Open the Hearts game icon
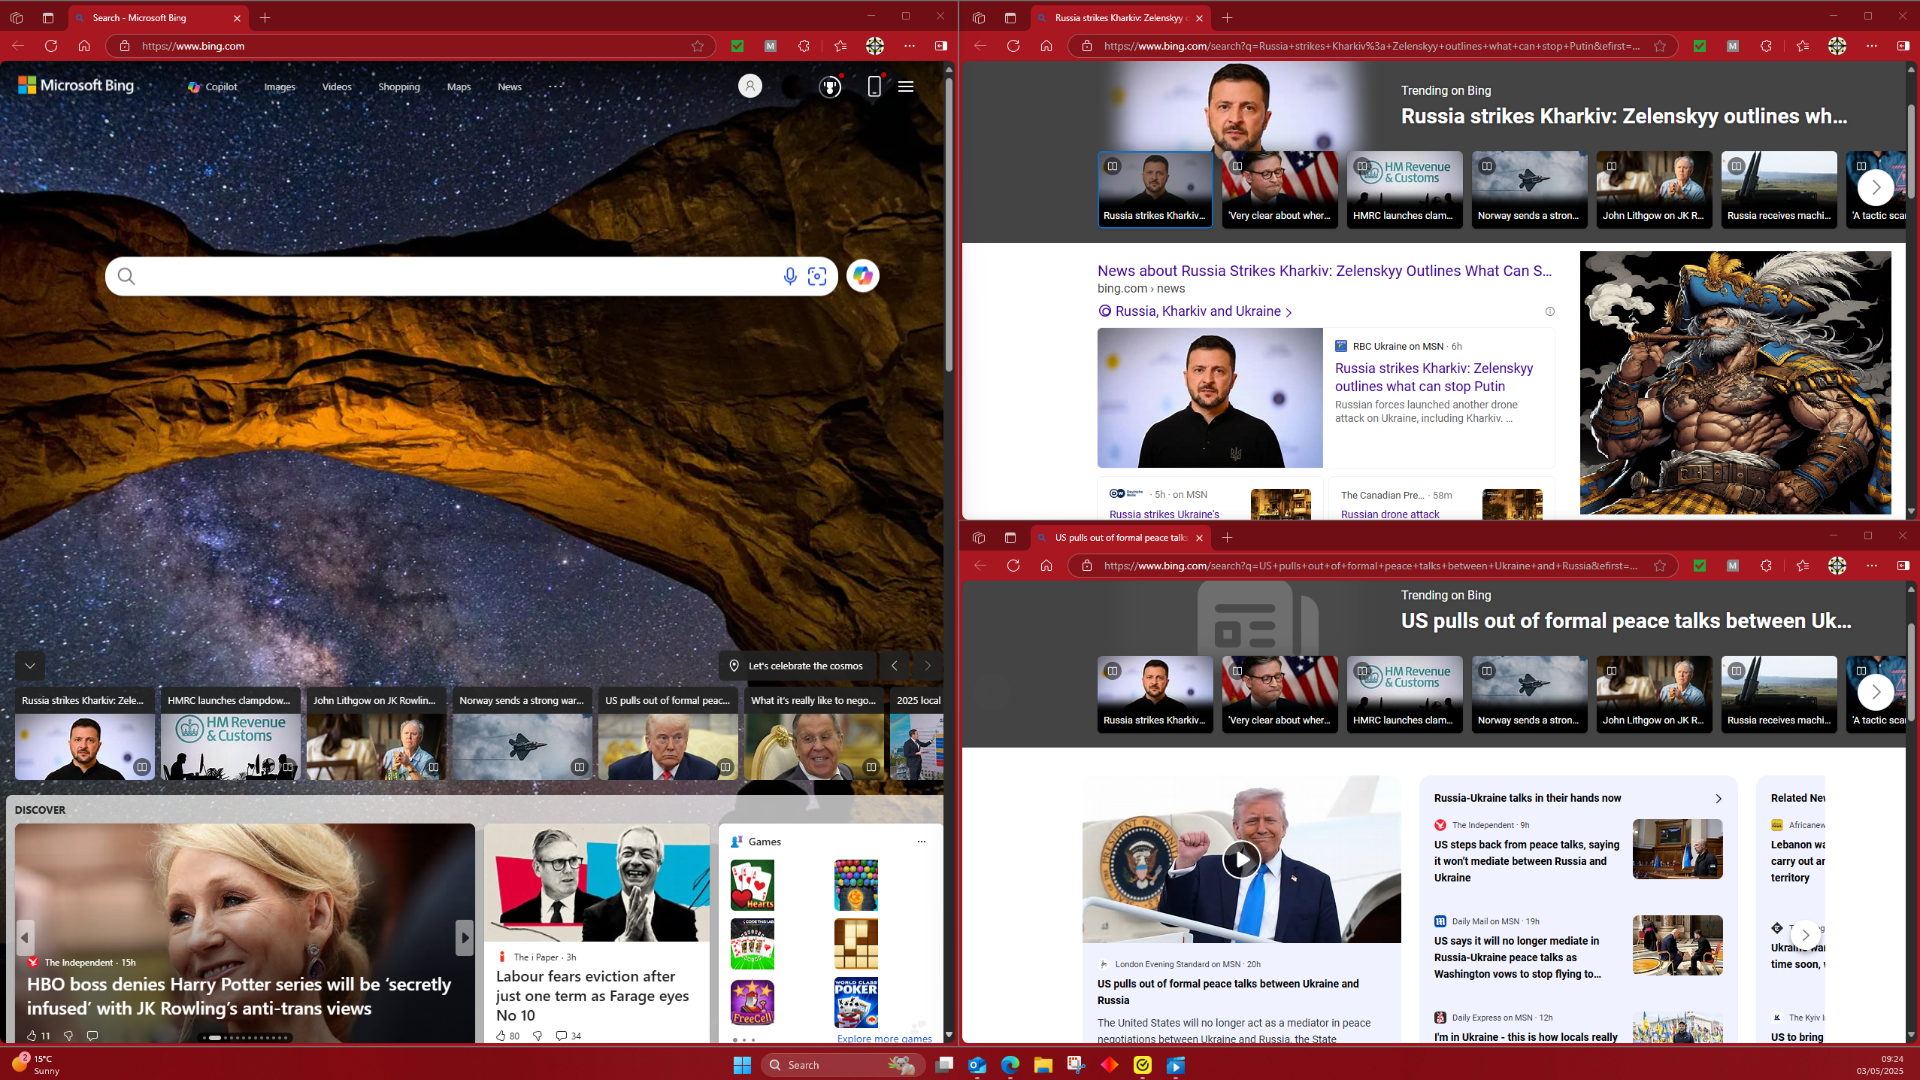The image size is (1920, 1080). pos(752,885)
